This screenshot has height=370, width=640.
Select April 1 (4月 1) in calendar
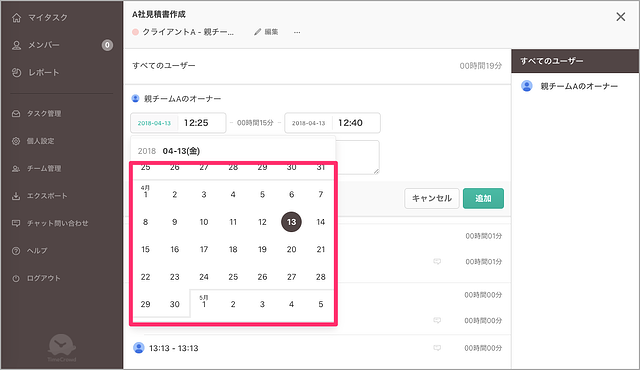(x=145, y=192)
